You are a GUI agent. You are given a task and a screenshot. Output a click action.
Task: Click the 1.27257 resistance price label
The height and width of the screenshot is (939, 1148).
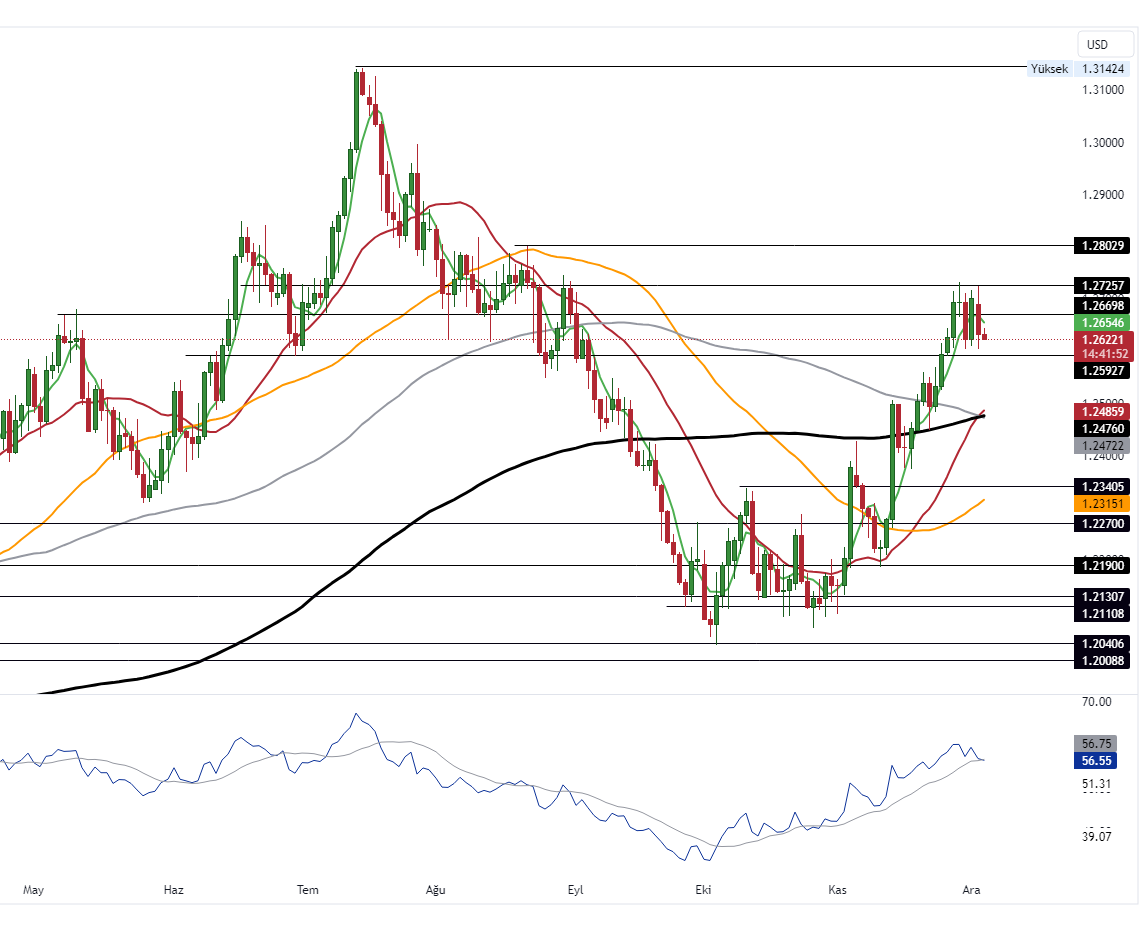coord(1101,286)
